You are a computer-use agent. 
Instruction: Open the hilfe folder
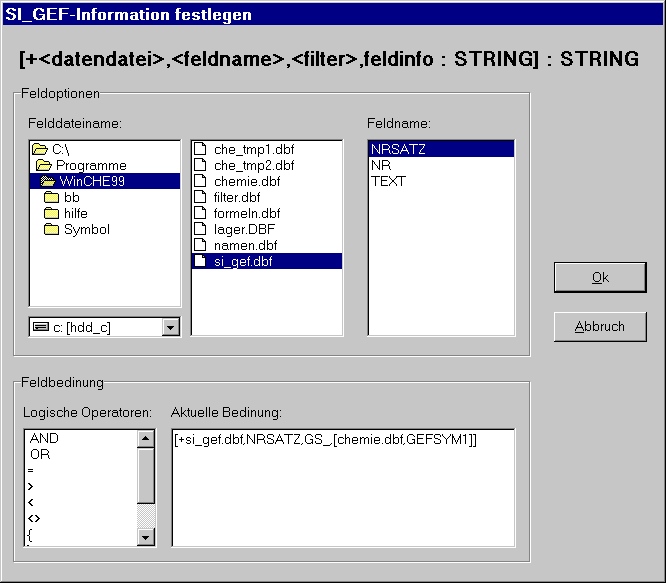75,214
